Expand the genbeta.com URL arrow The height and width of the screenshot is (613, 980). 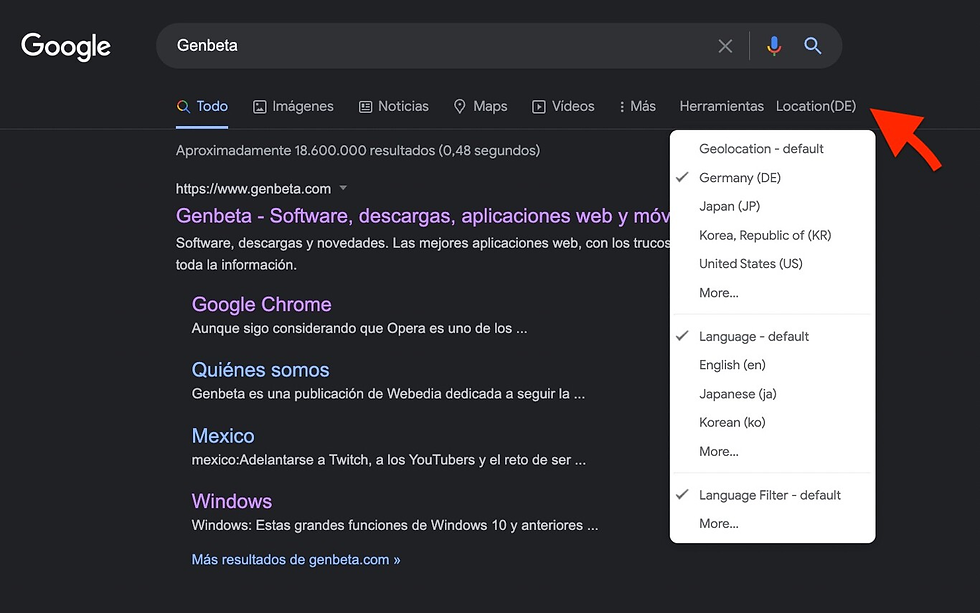pos(343,188)
